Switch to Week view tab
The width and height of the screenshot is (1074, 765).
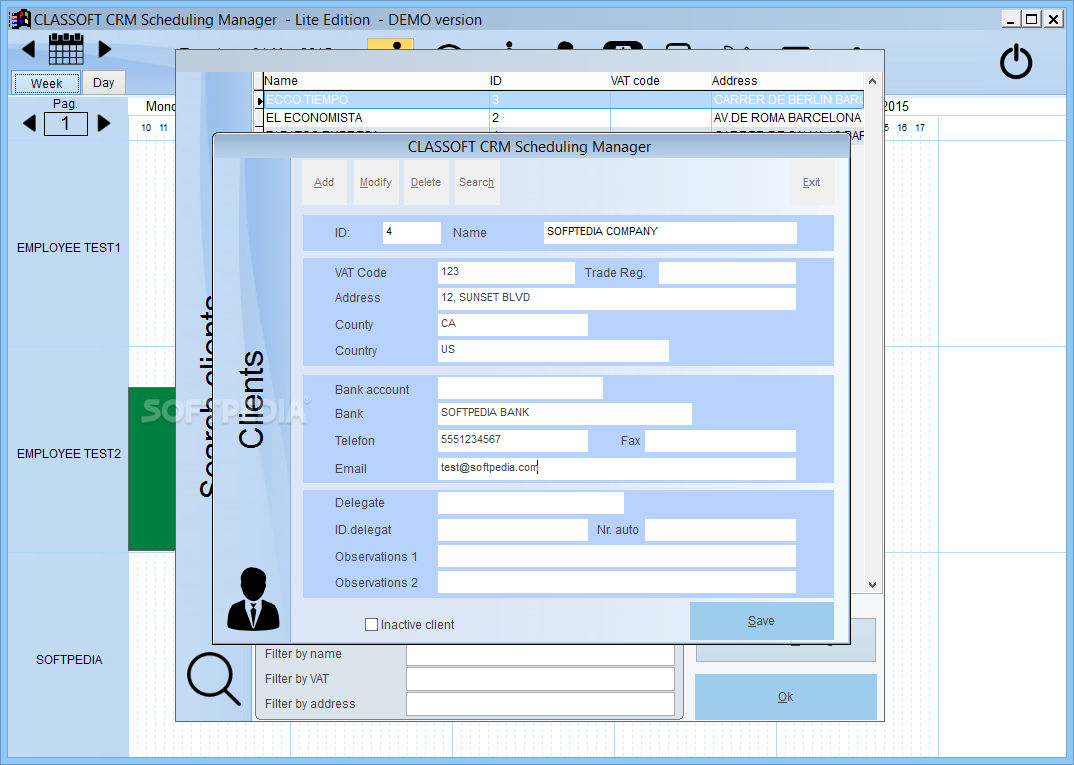click(47, 83)
